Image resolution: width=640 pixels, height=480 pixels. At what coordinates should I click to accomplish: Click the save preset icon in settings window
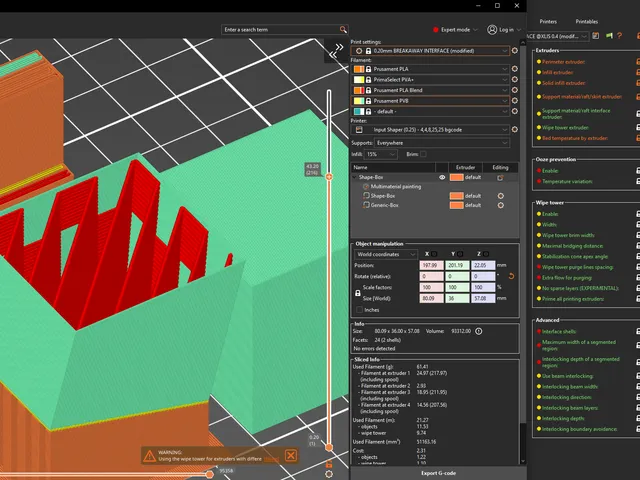(596, 36)
